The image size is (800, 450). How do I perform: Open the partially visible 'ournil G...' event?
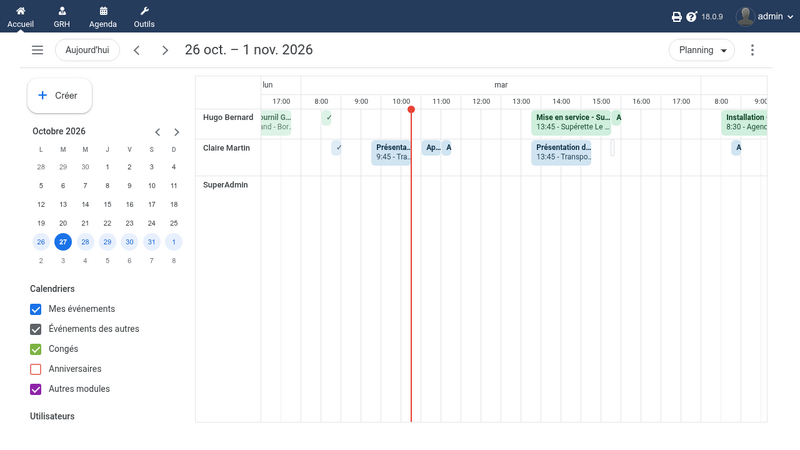276,122
